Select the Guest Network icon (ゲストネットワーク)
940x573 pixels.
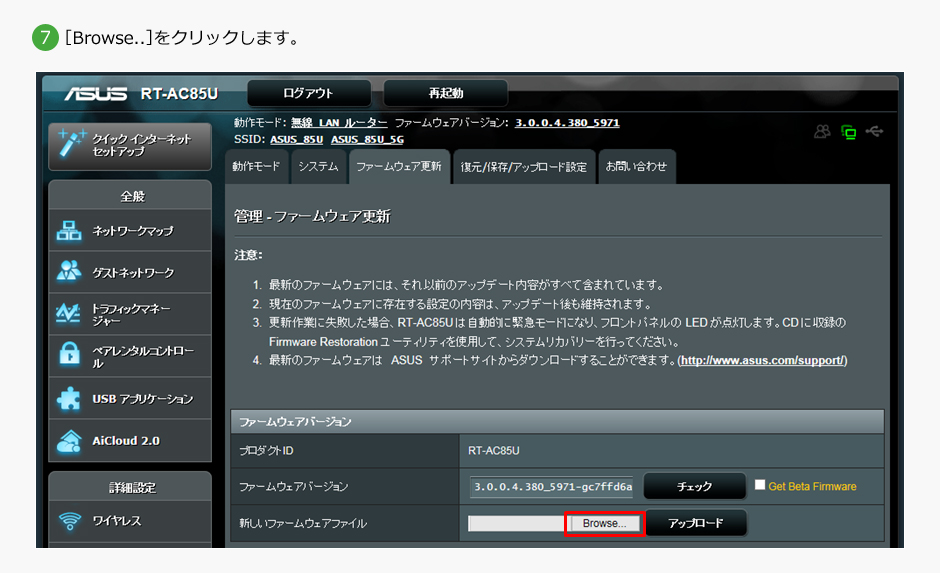69,272
